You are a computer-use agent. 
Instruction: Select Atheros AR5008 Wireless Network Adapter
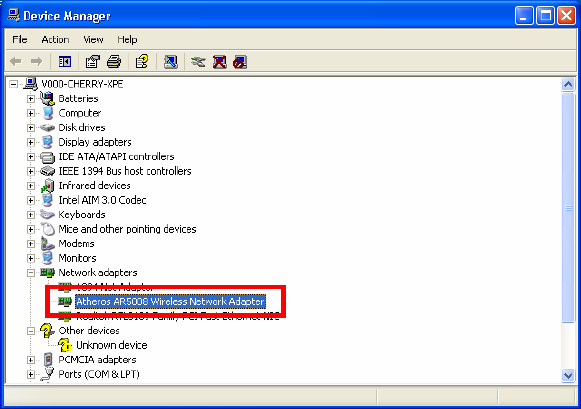tap(170, 302)
